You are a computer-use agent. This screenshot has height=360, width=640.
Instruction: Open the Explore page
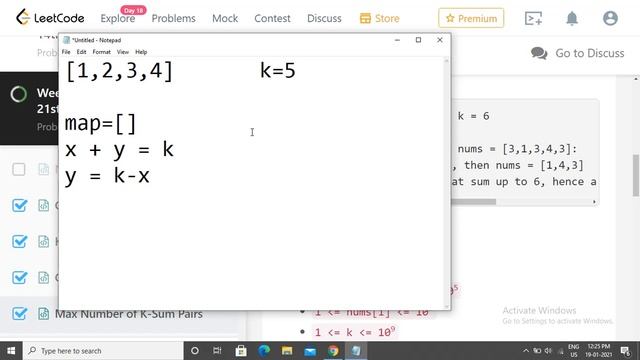point(118,18)
